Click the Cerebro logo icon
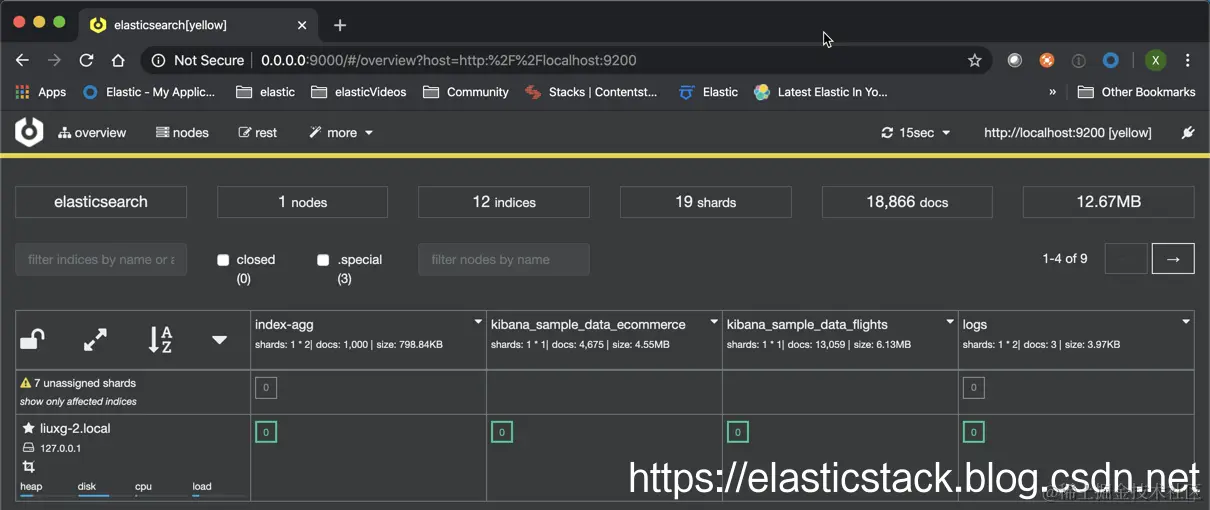The image size is (1210, 510). click(29, 132)
